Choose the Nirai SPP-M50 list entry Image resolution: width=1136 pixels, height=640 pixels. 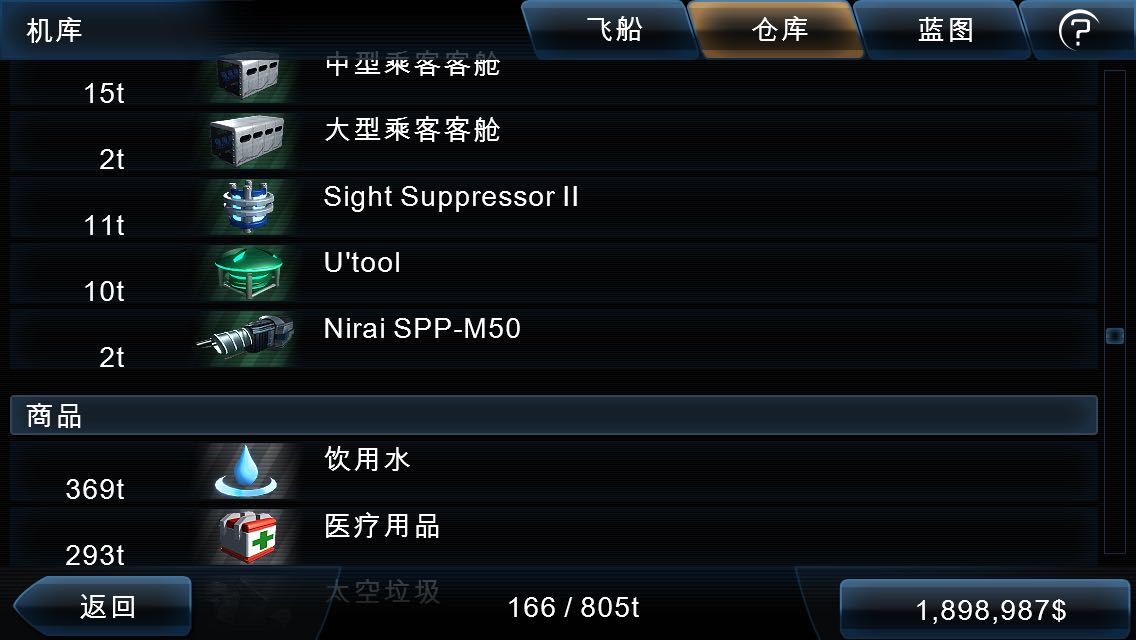click(x=554, y=339)
